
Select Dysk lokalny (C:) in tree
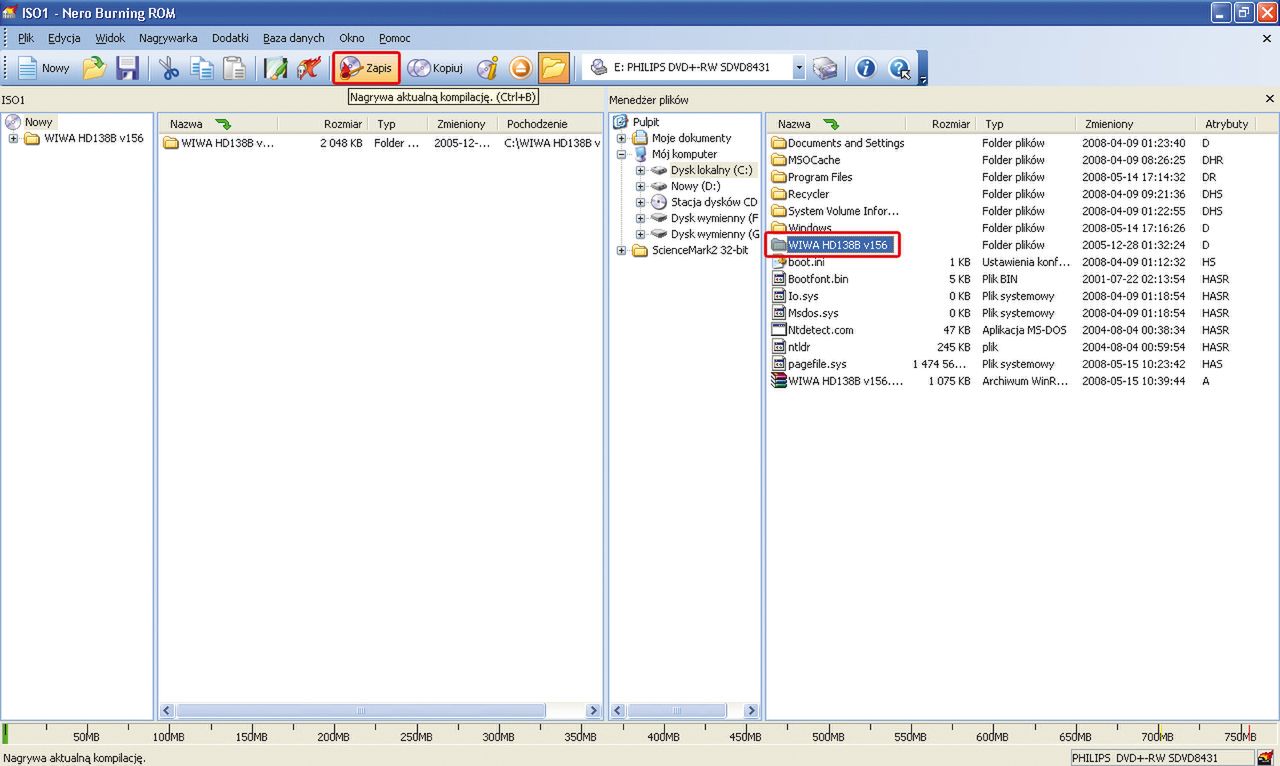711,170
